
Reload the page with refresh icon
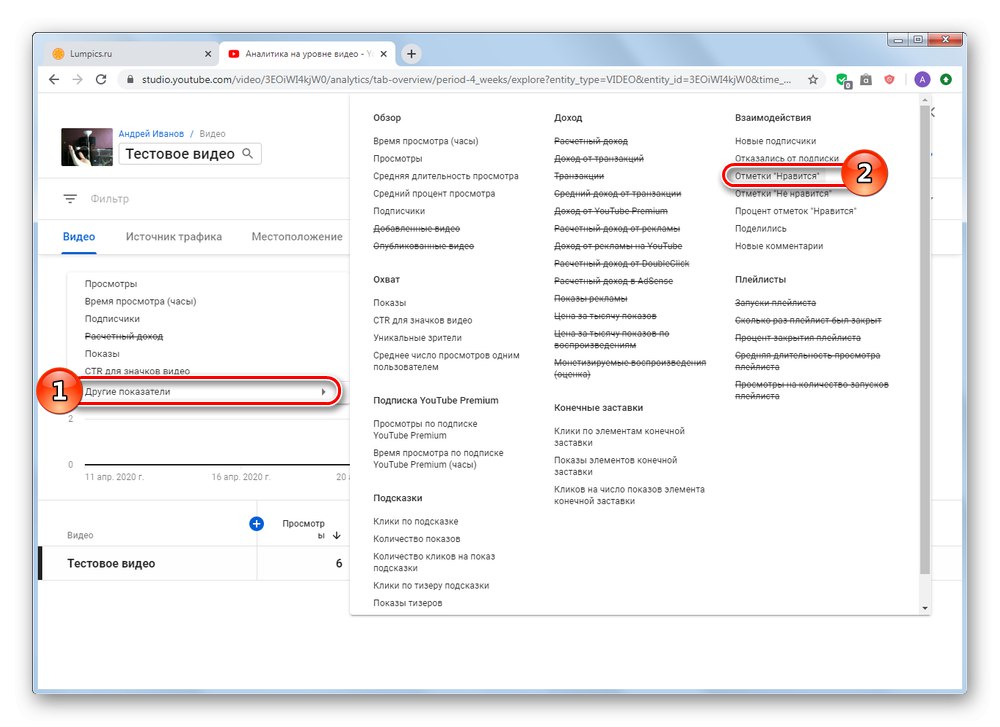coord(101,79)
